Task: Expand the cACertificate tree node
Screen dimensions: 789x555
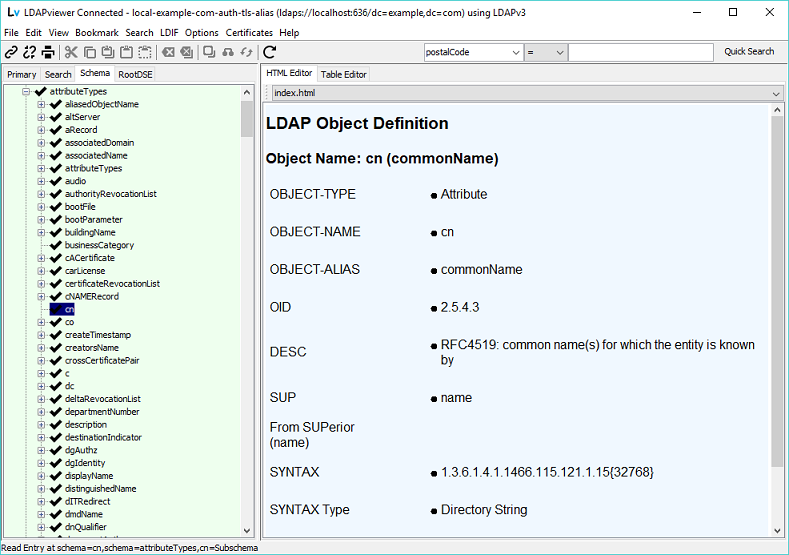Action: 41,258
